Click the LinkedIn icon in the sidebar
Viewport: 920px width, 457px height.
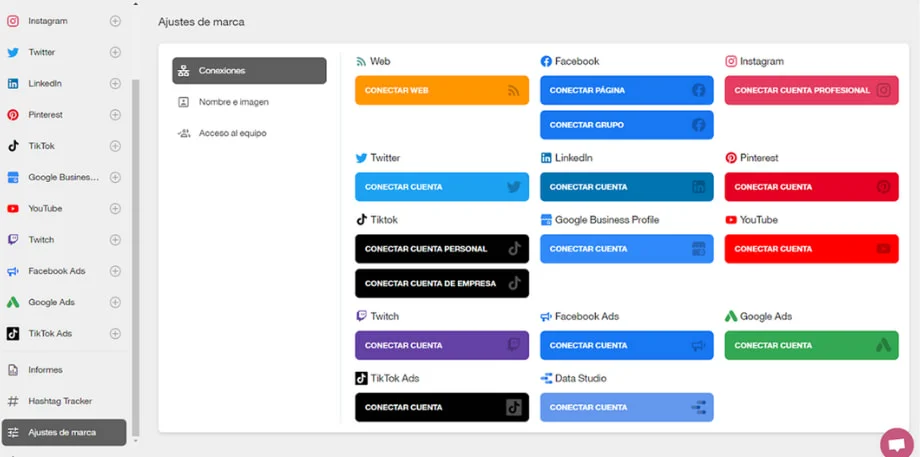[13, 83]
